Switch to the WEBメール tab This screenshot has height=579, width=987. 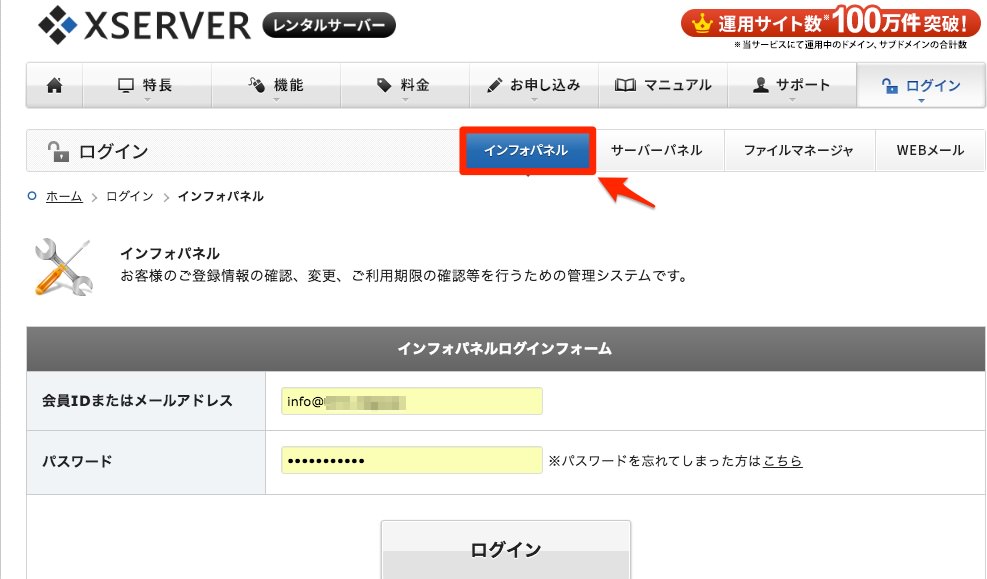(x=930, y=150)
